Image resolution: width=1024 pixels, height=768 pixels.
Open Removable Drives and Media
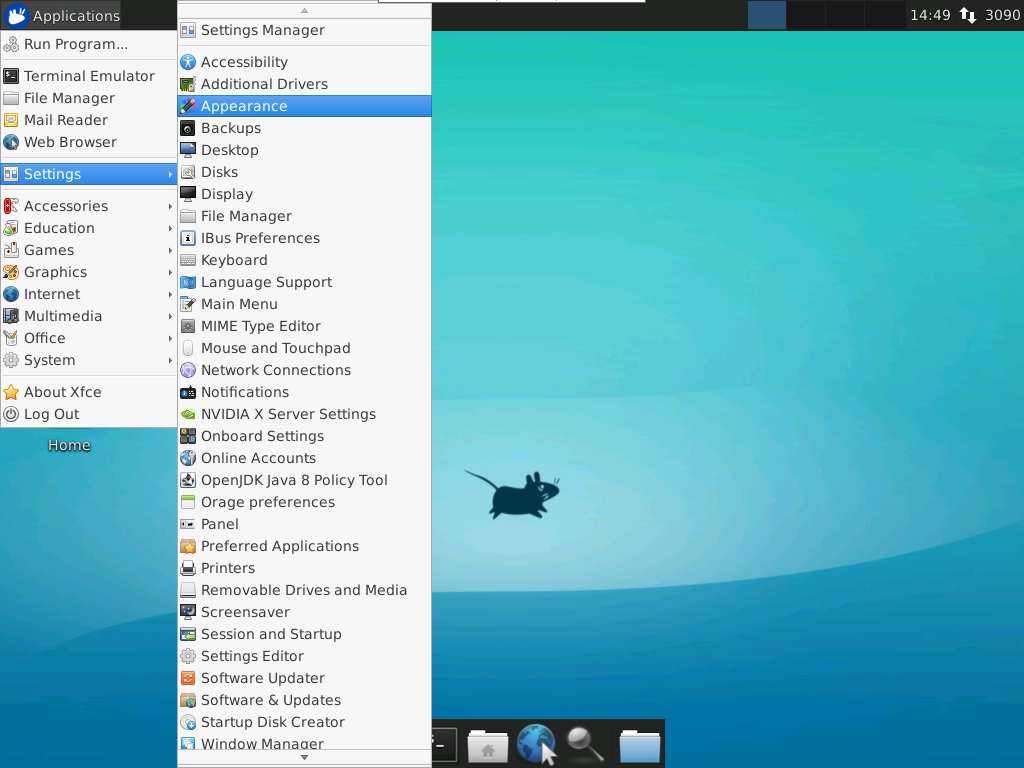click(304, 590)
